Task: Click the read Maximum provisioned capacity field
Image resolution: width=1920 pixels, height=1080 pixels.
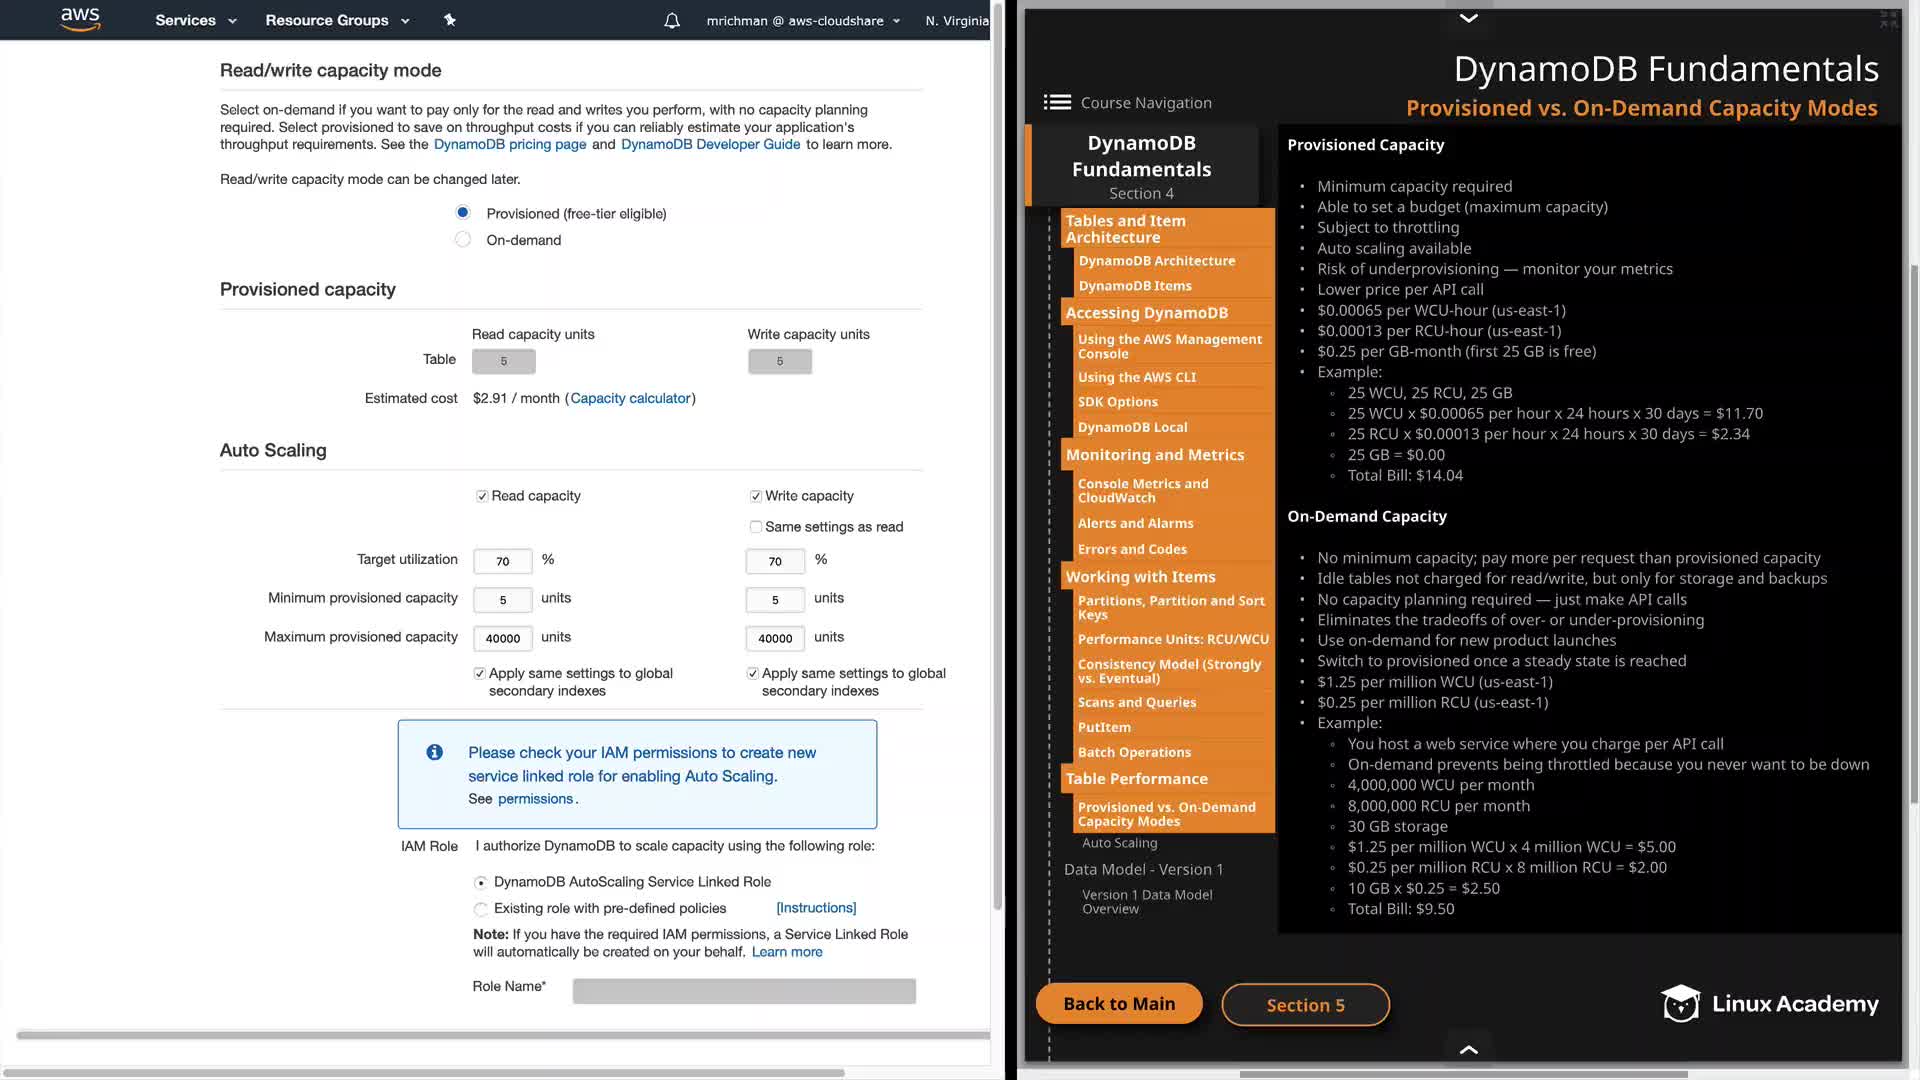Action: point(503,638)
